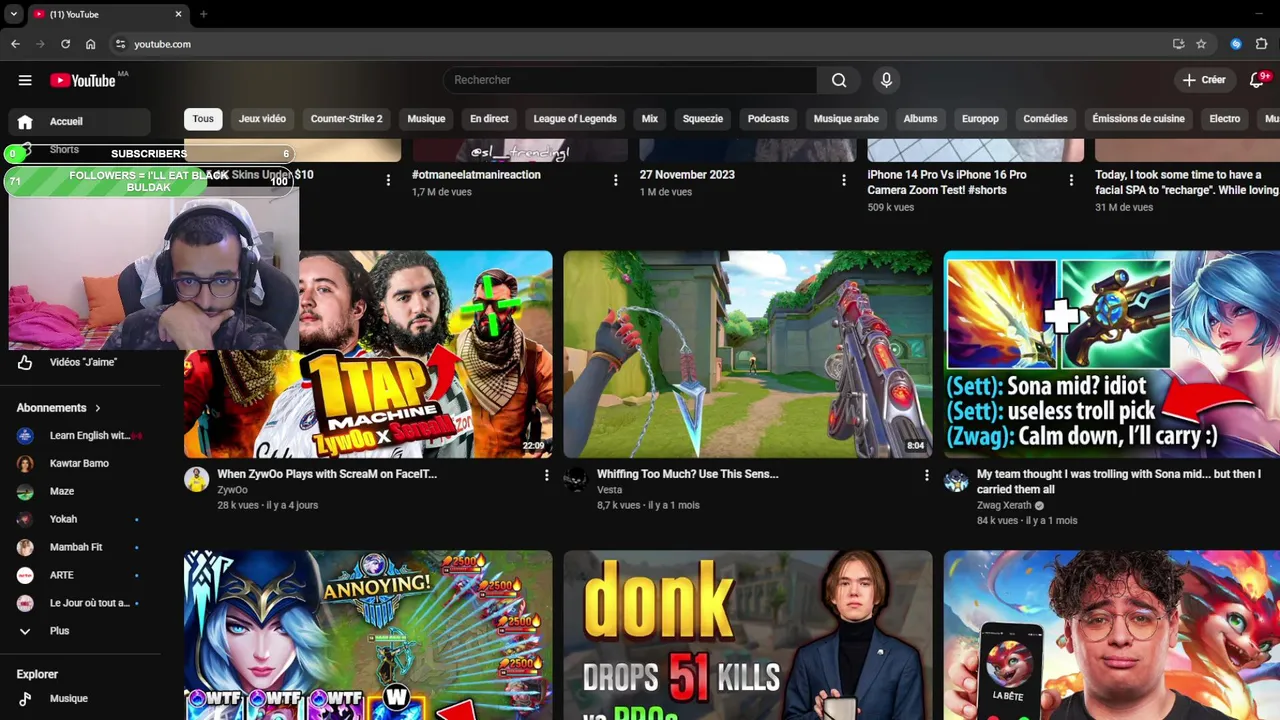This screenshot has height=720, width=1280.
Task: Select the Musique arabe chip
Action: (846, 119)
